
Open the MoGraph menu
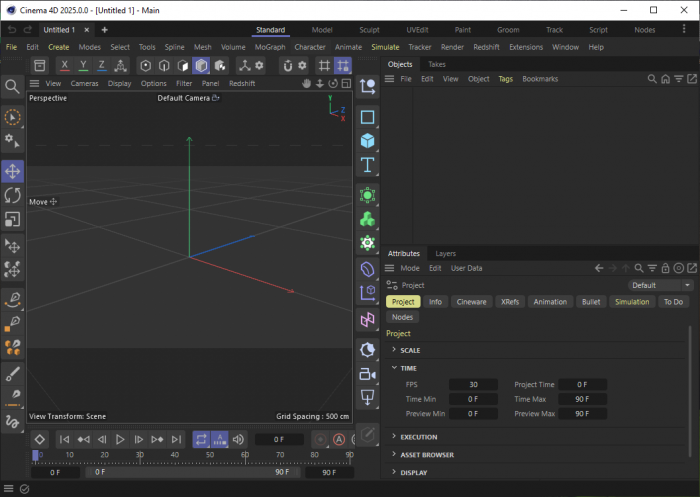[269, 47]
